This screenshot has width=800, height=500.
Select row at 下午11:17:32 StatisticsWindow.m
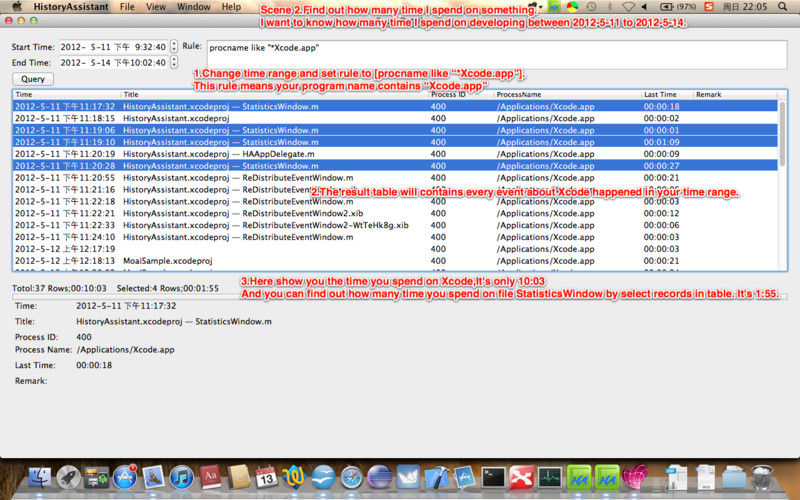[395, 106]
